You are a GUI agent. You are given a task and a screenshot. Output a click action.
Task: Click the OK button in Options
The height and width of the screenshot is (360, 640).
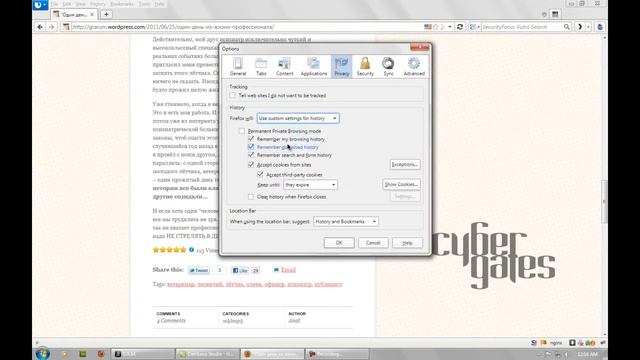pyautogui.click(x=339, y=243)
